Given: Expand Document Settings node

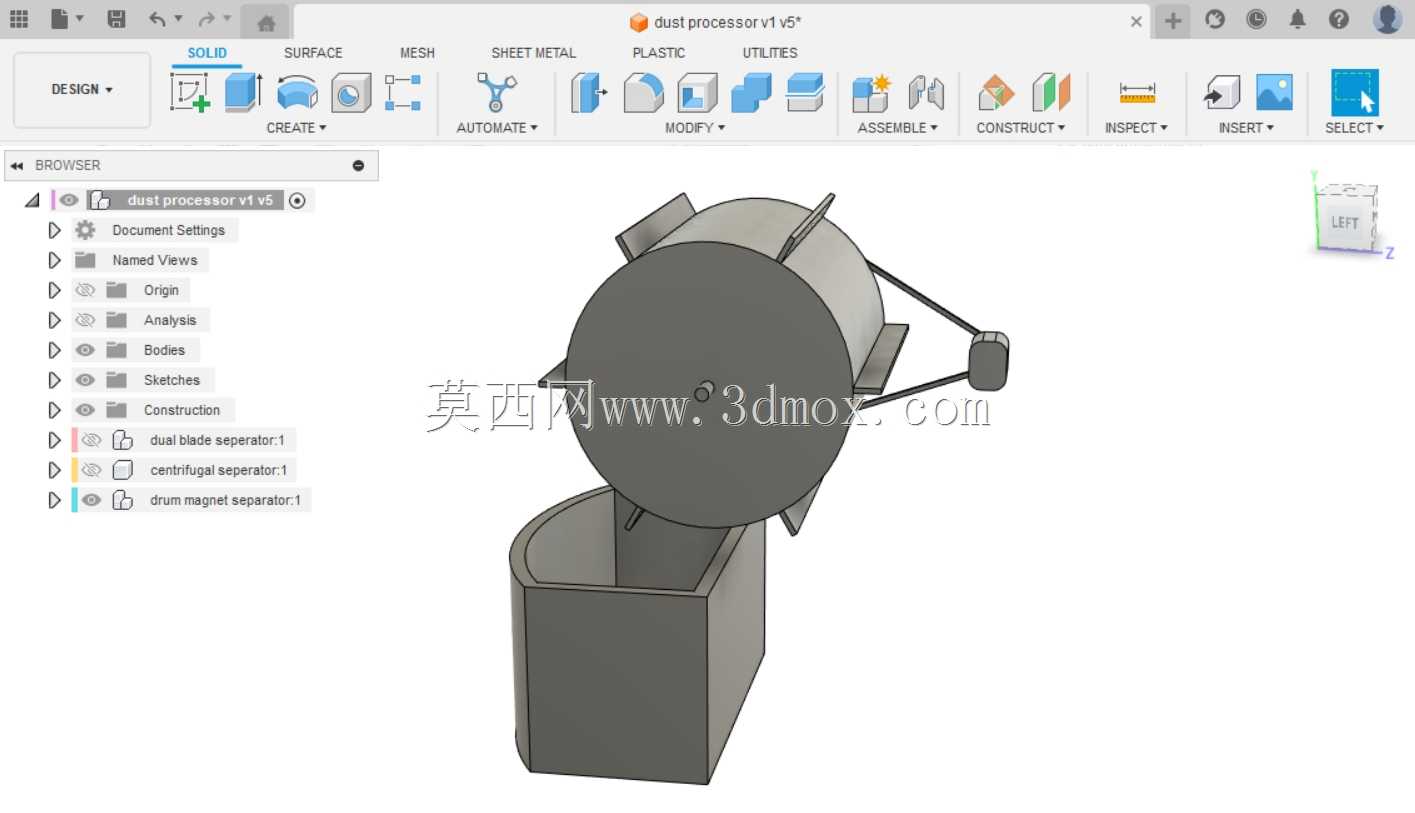Looking at the screenshot, I should [x=55, y=230].
